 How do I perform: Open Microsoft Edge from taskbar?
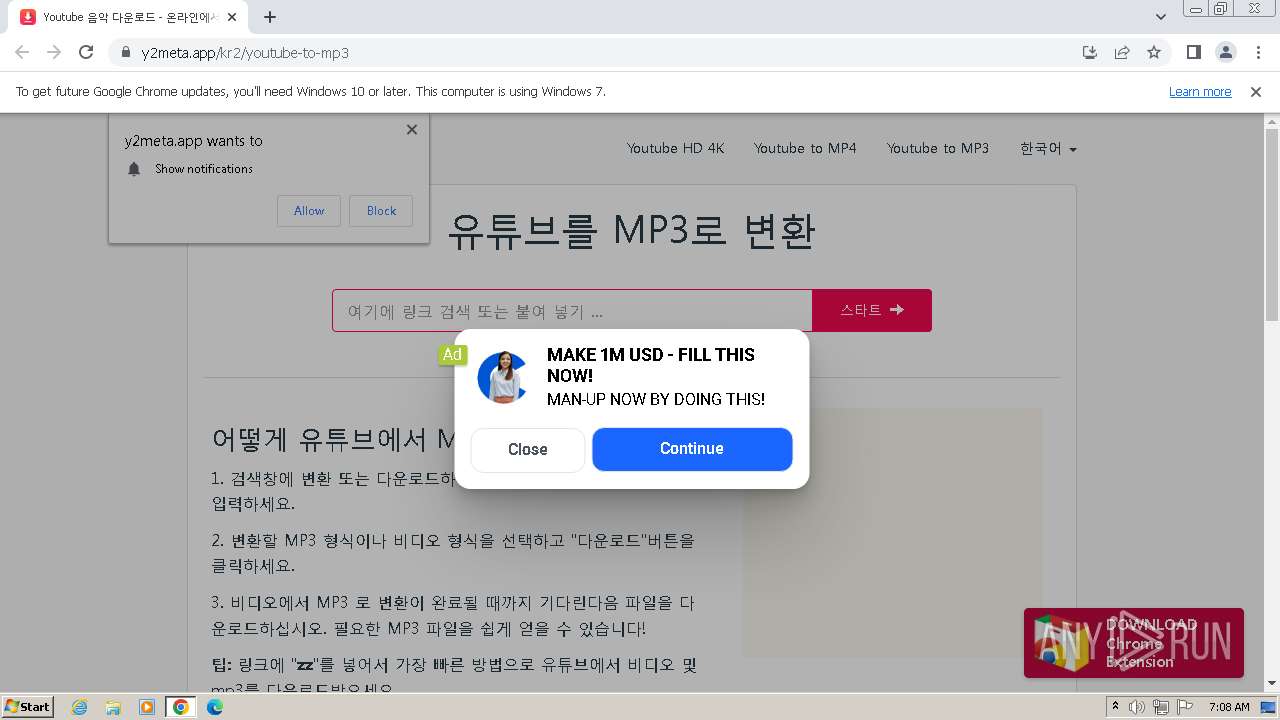click(215, 707)
